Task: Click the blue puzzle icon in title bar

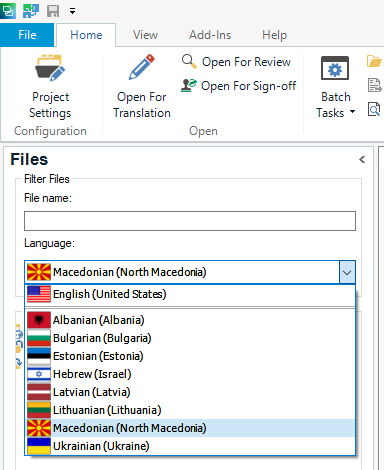Action: [31, 11]
